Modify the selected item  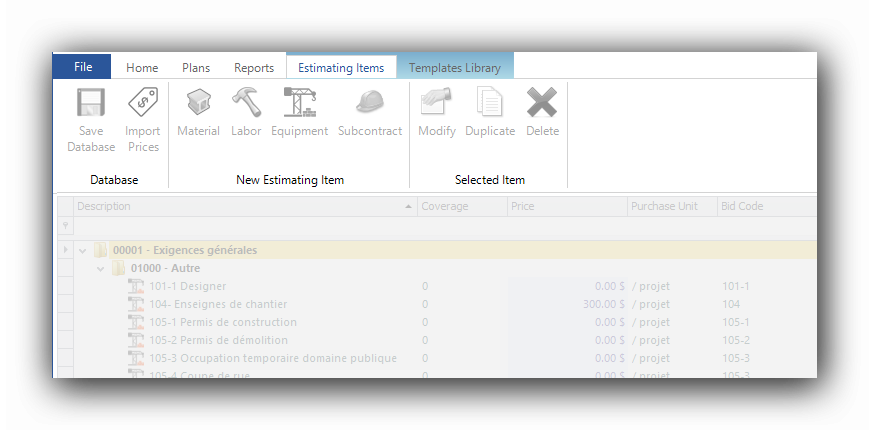tap(437, 103)
